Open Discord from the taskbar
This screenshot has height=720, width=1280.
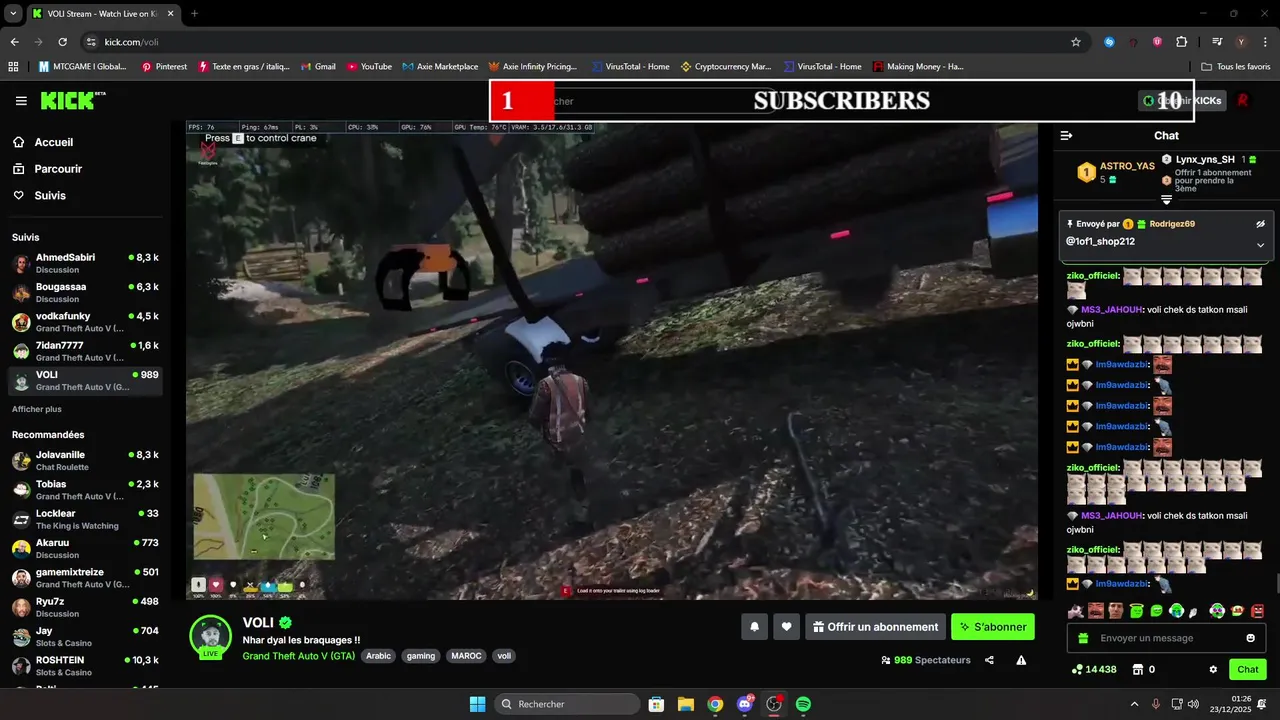[x=744, y=704]
